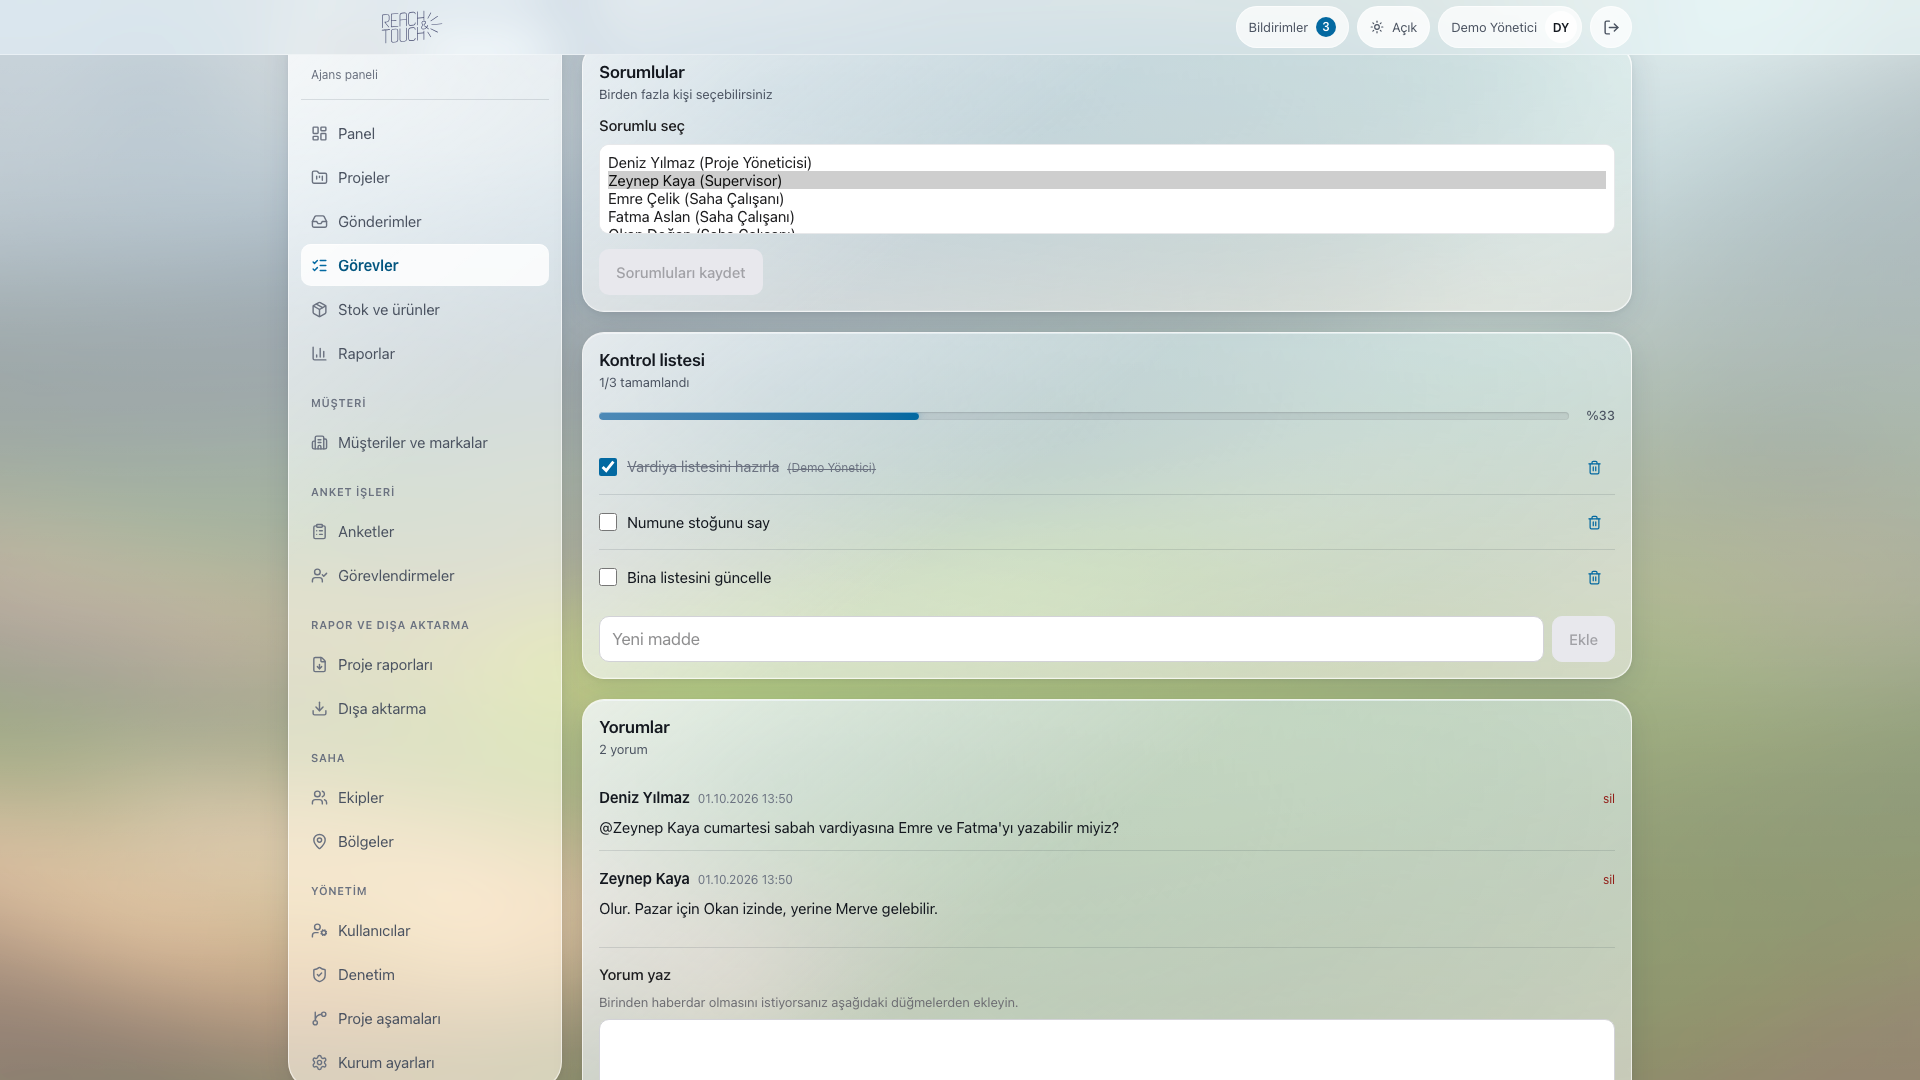Toggle the Açık light theme switch
1920x1080 pixels.
(x=1393, y=27)
